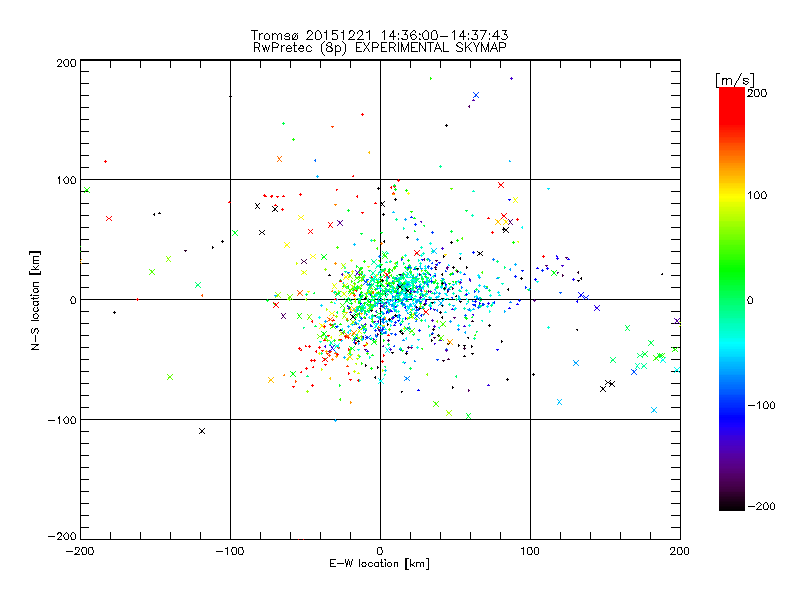The image size is (800, 600).
Task: Click the black bottom of the colorbar
Action: 732,504
